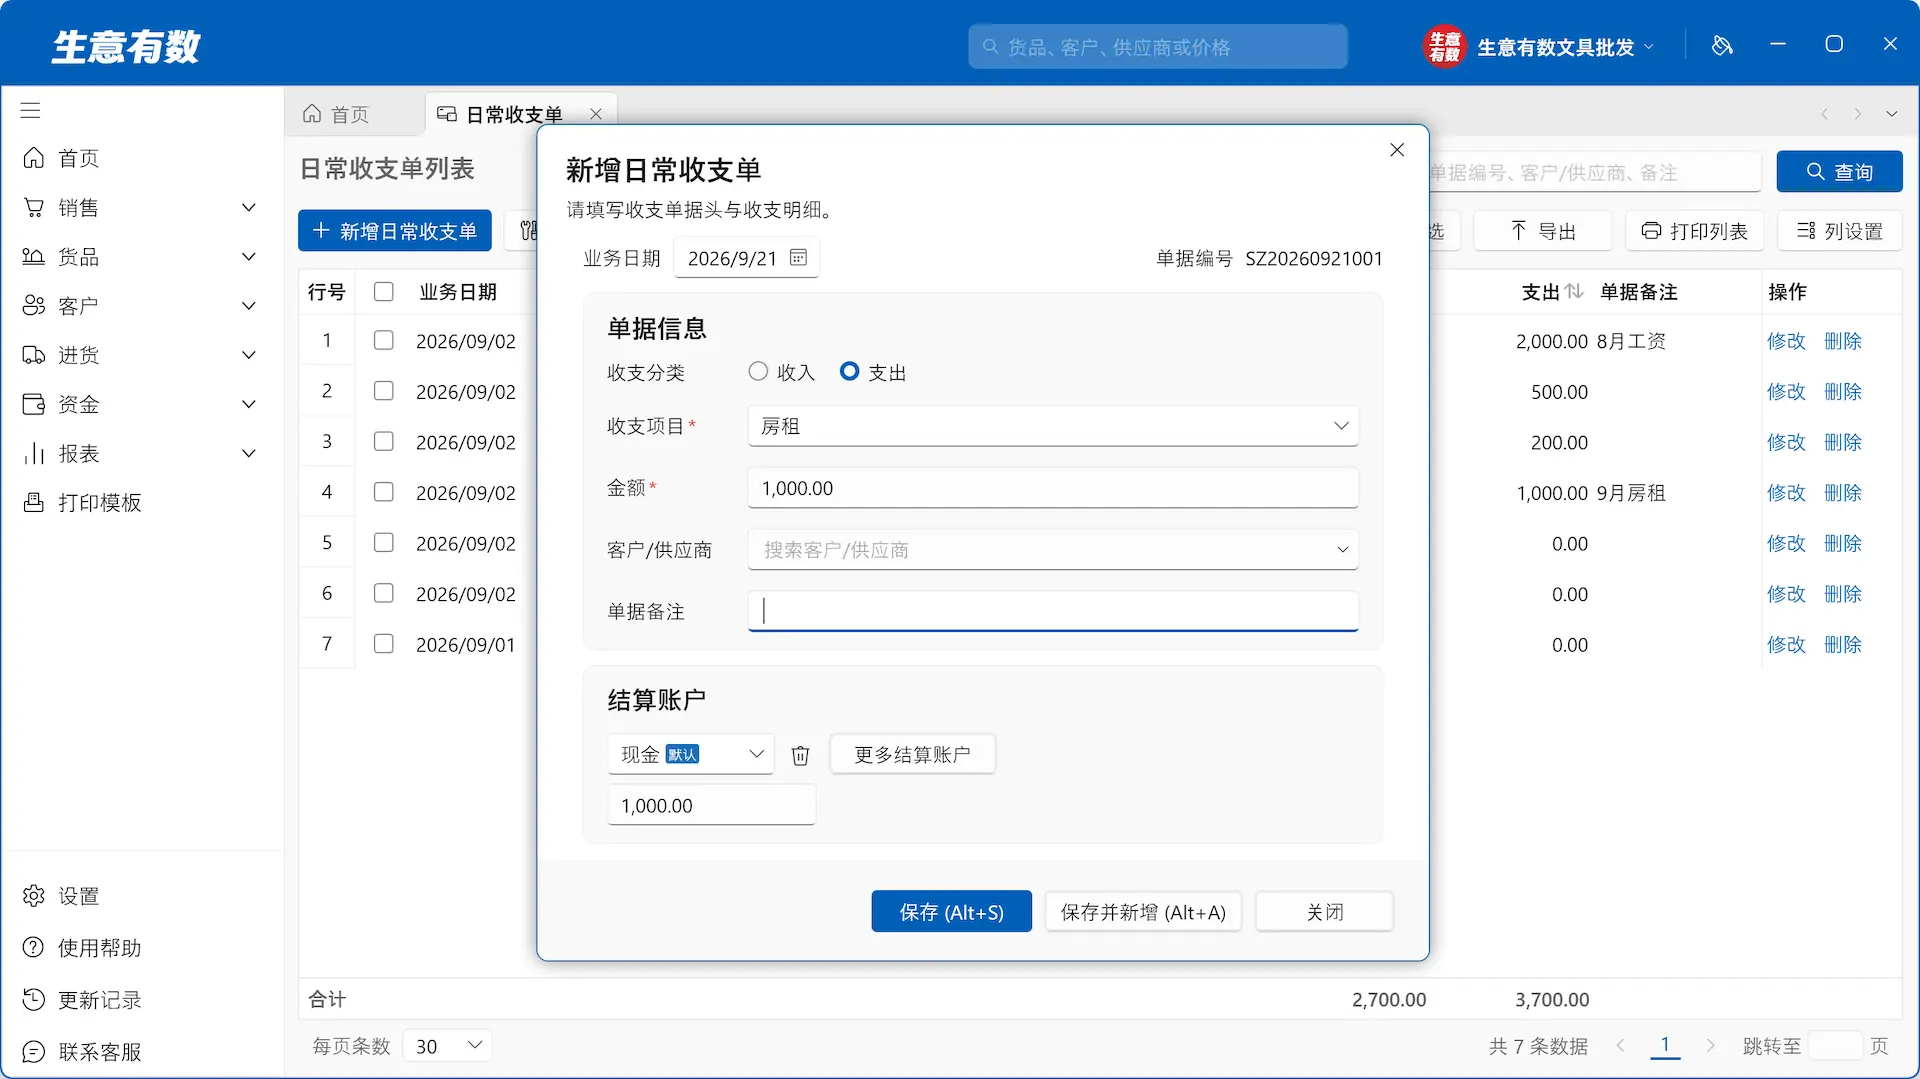Check the checkbox for row 1
This screenshot has height=1079, width=1920.
(383, 341)
